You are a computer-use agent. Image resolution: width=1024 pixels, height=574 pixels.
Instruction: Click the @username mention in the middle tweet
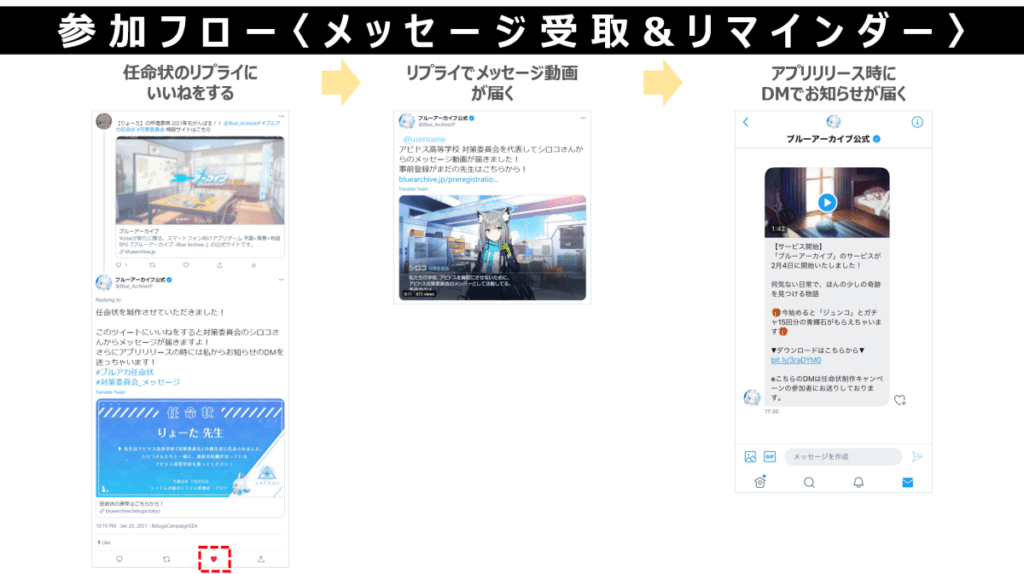424,139
